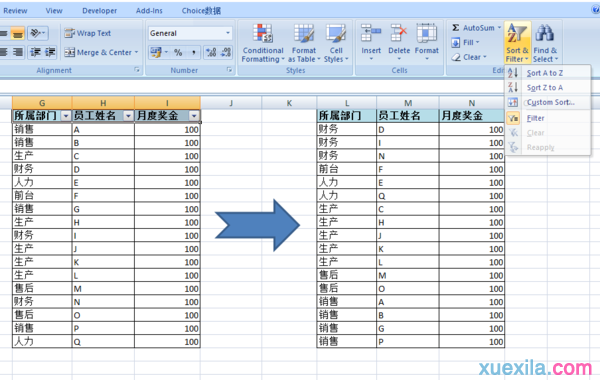600x380 pixels.
Task: Click the Wrap Text button
Action: pyautogui.click(x=88, y=33)
